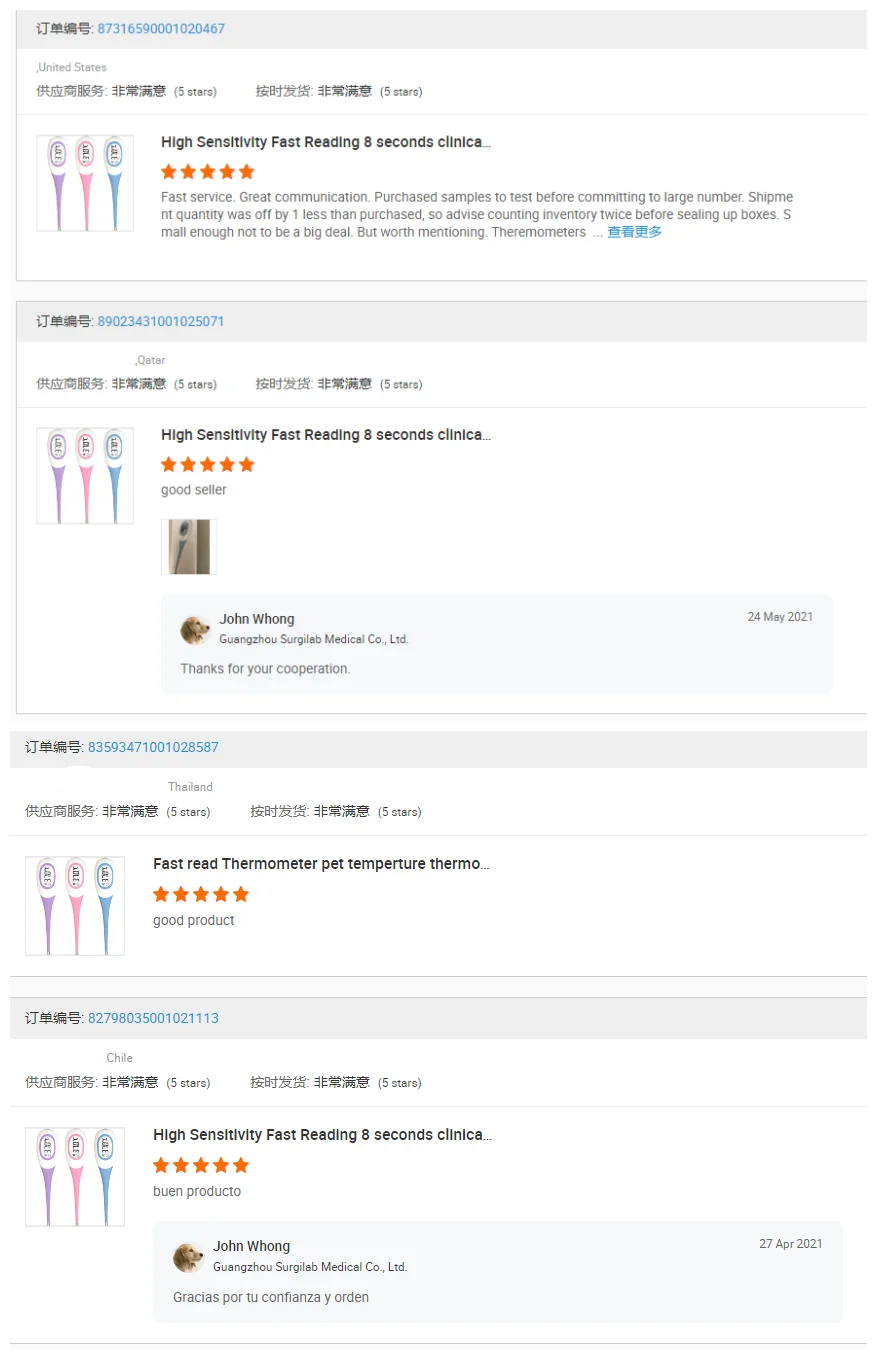Click John Whong's dog avatar dated 24 May 2021
Viewport: 877px width, 1359px height.
point(195,630)
